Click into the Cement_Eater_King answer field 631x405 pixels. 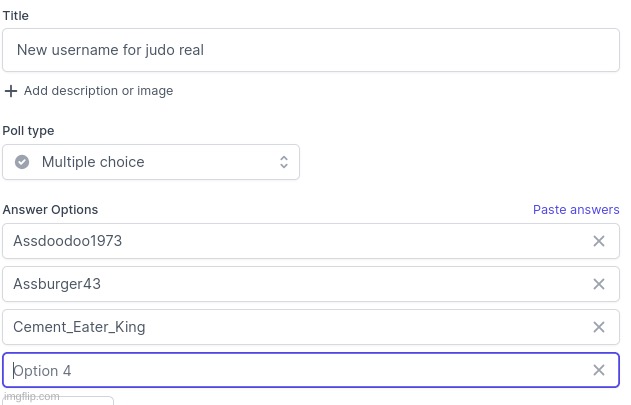pyautogui.click(x=311, y=327)
